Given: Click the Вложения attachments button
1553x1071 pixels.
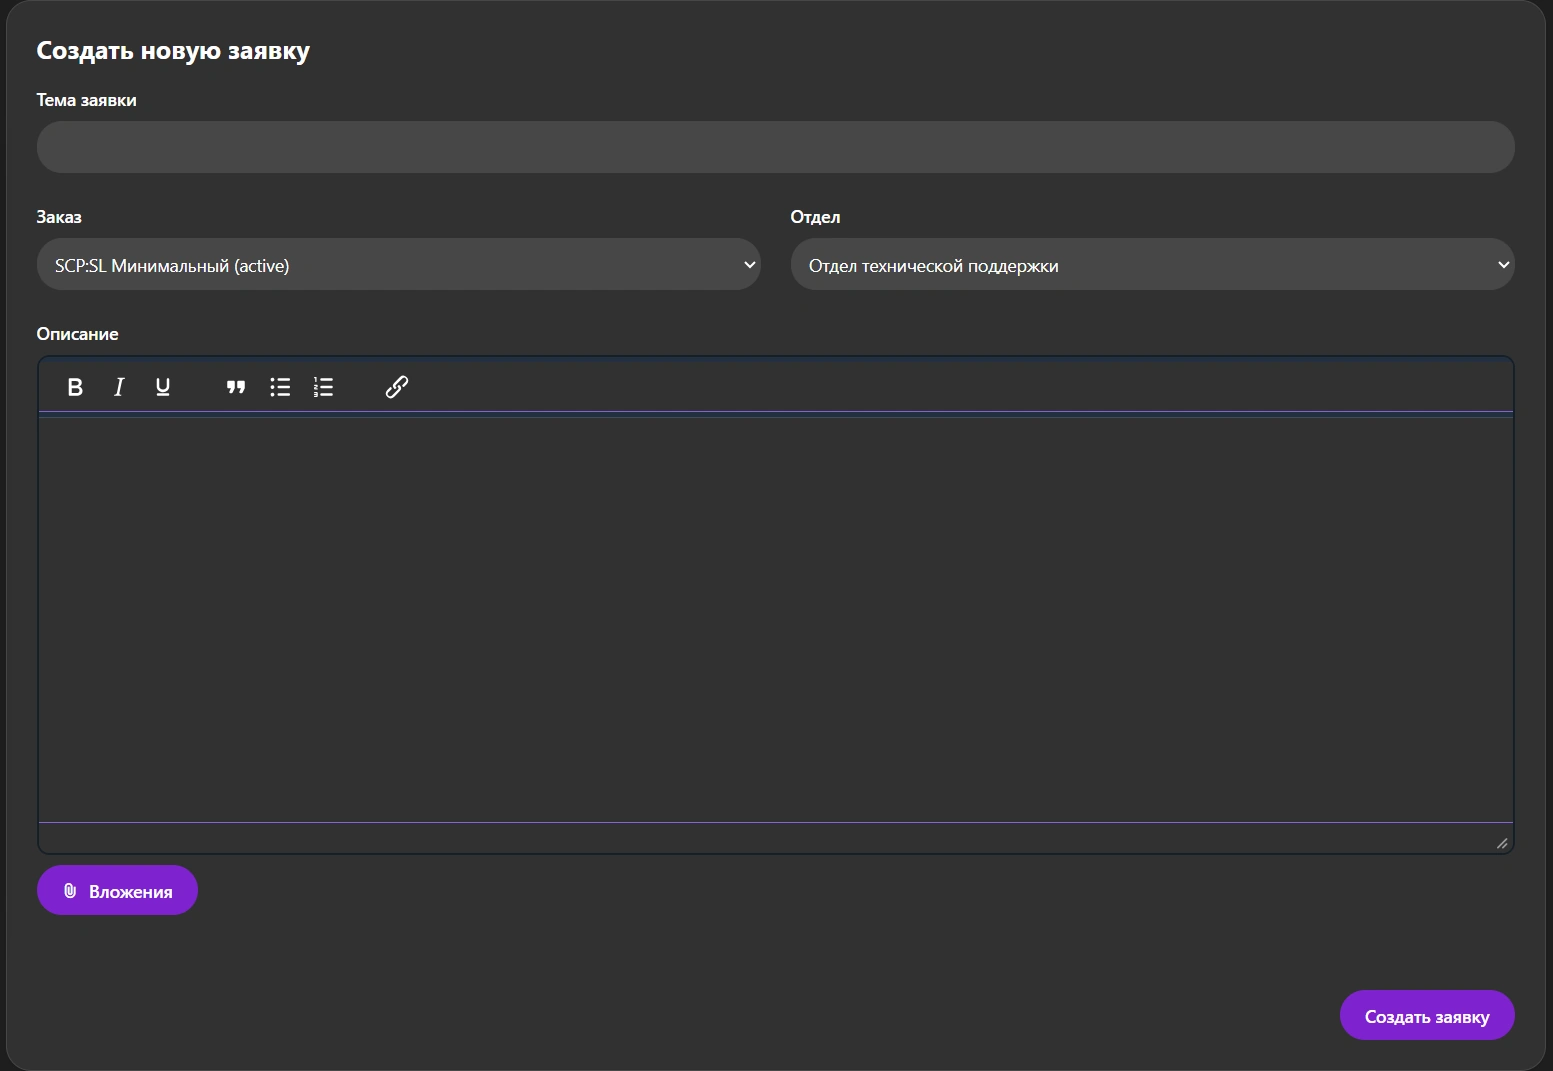Looking at the screenshot, I should coord(117,890).
